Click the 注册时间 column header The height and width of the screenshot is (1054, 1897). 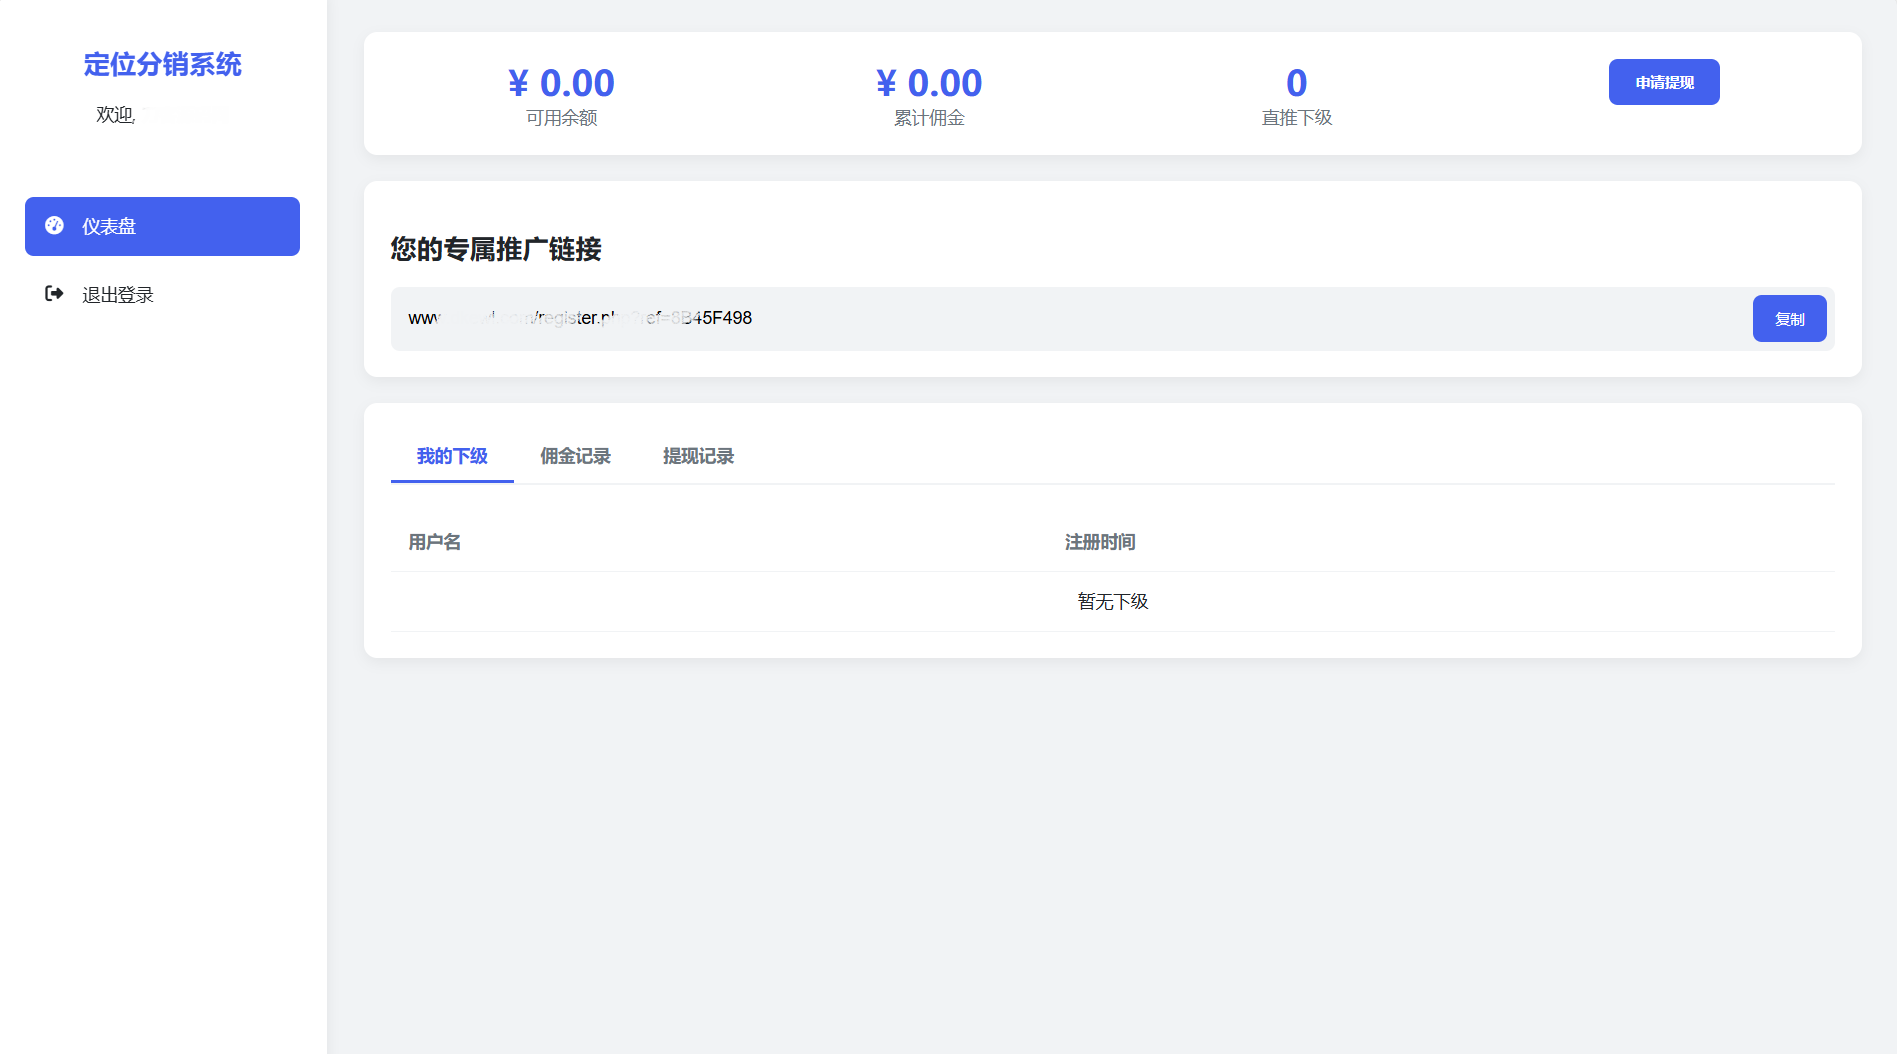pyautogui.click(x=1100, y=542)
